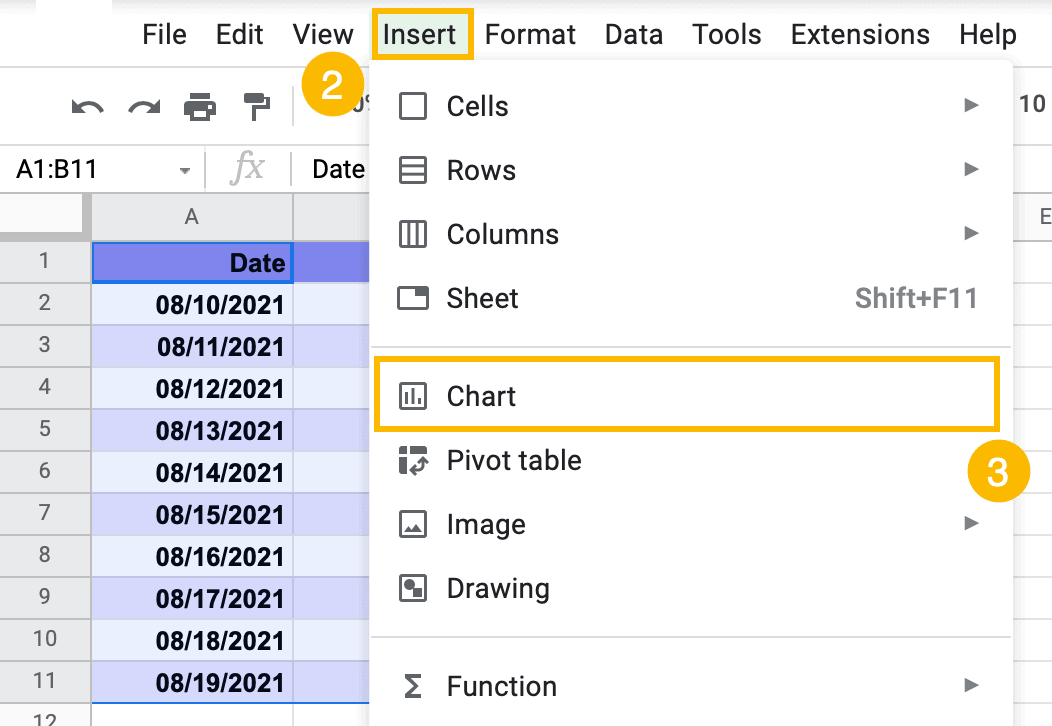Select column A header

pos(192,217)
